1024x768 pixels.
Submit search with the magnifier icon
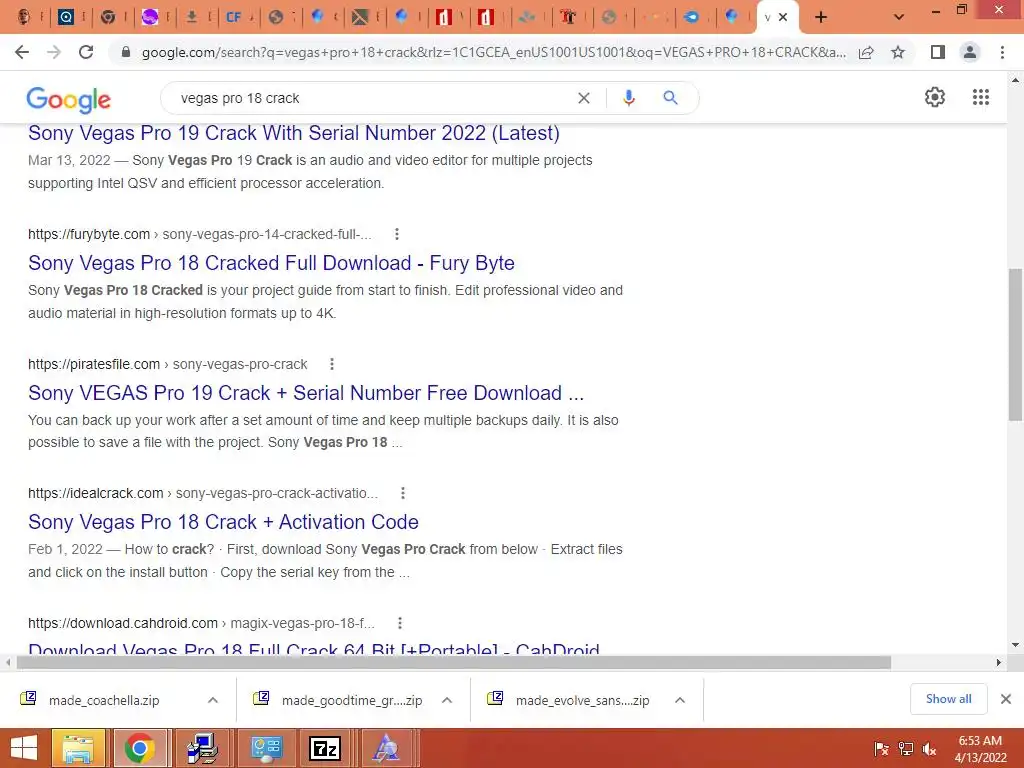point(670,98)
